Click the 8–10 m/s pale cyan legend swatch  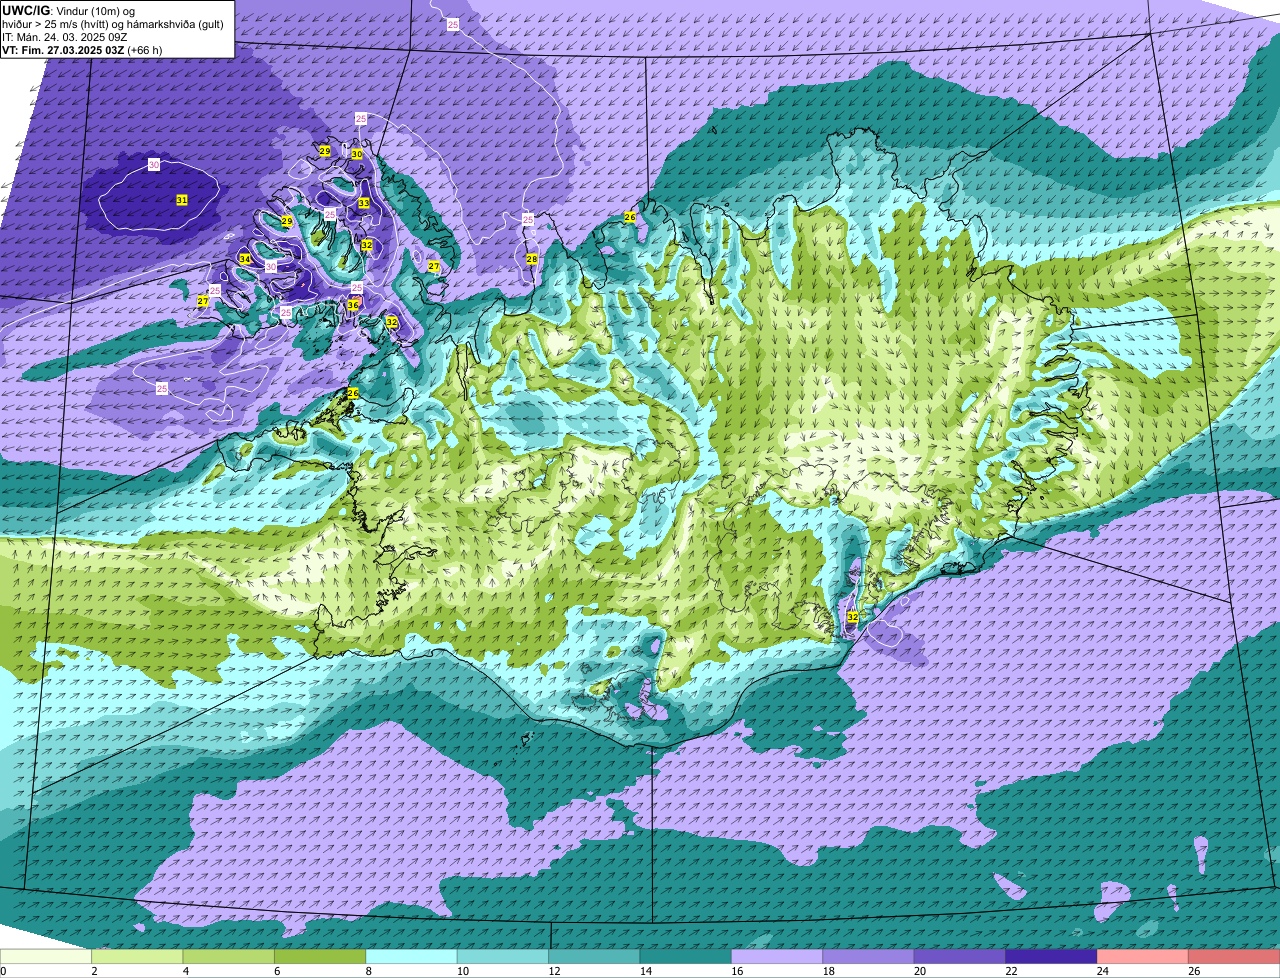[x=412, y=956]
